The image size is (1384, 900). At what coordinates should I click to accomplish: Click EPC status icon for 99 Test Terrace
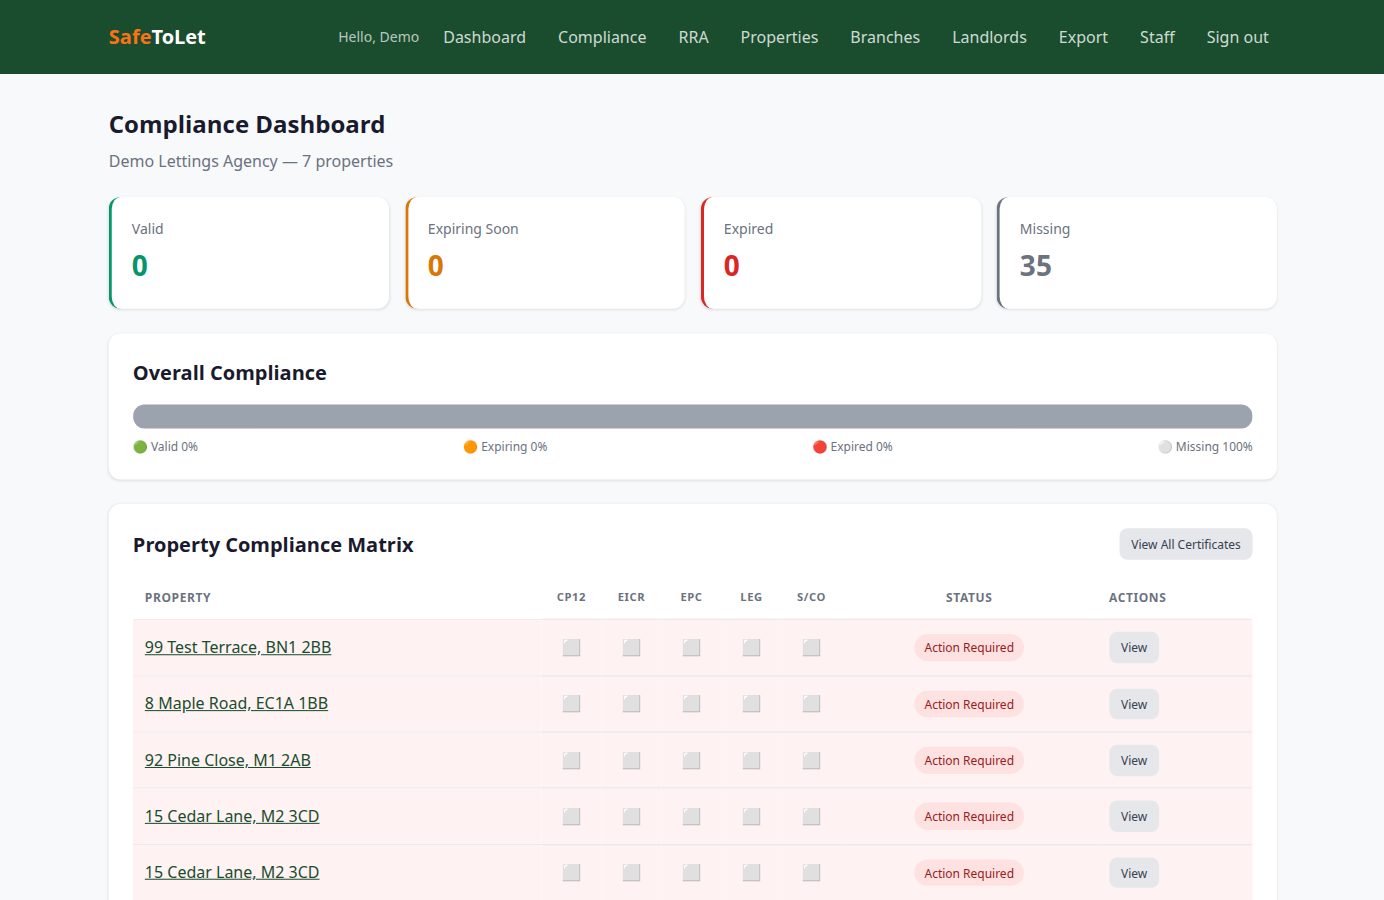(x=691, y=648)
